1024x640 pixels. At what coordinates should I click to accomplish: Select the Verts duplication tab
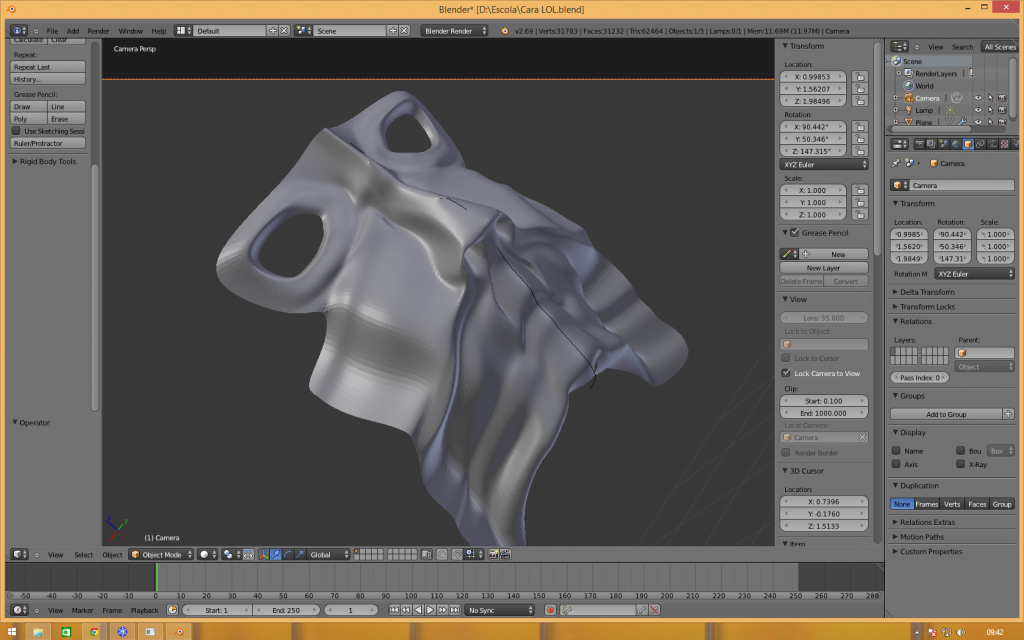coord(952,504)
